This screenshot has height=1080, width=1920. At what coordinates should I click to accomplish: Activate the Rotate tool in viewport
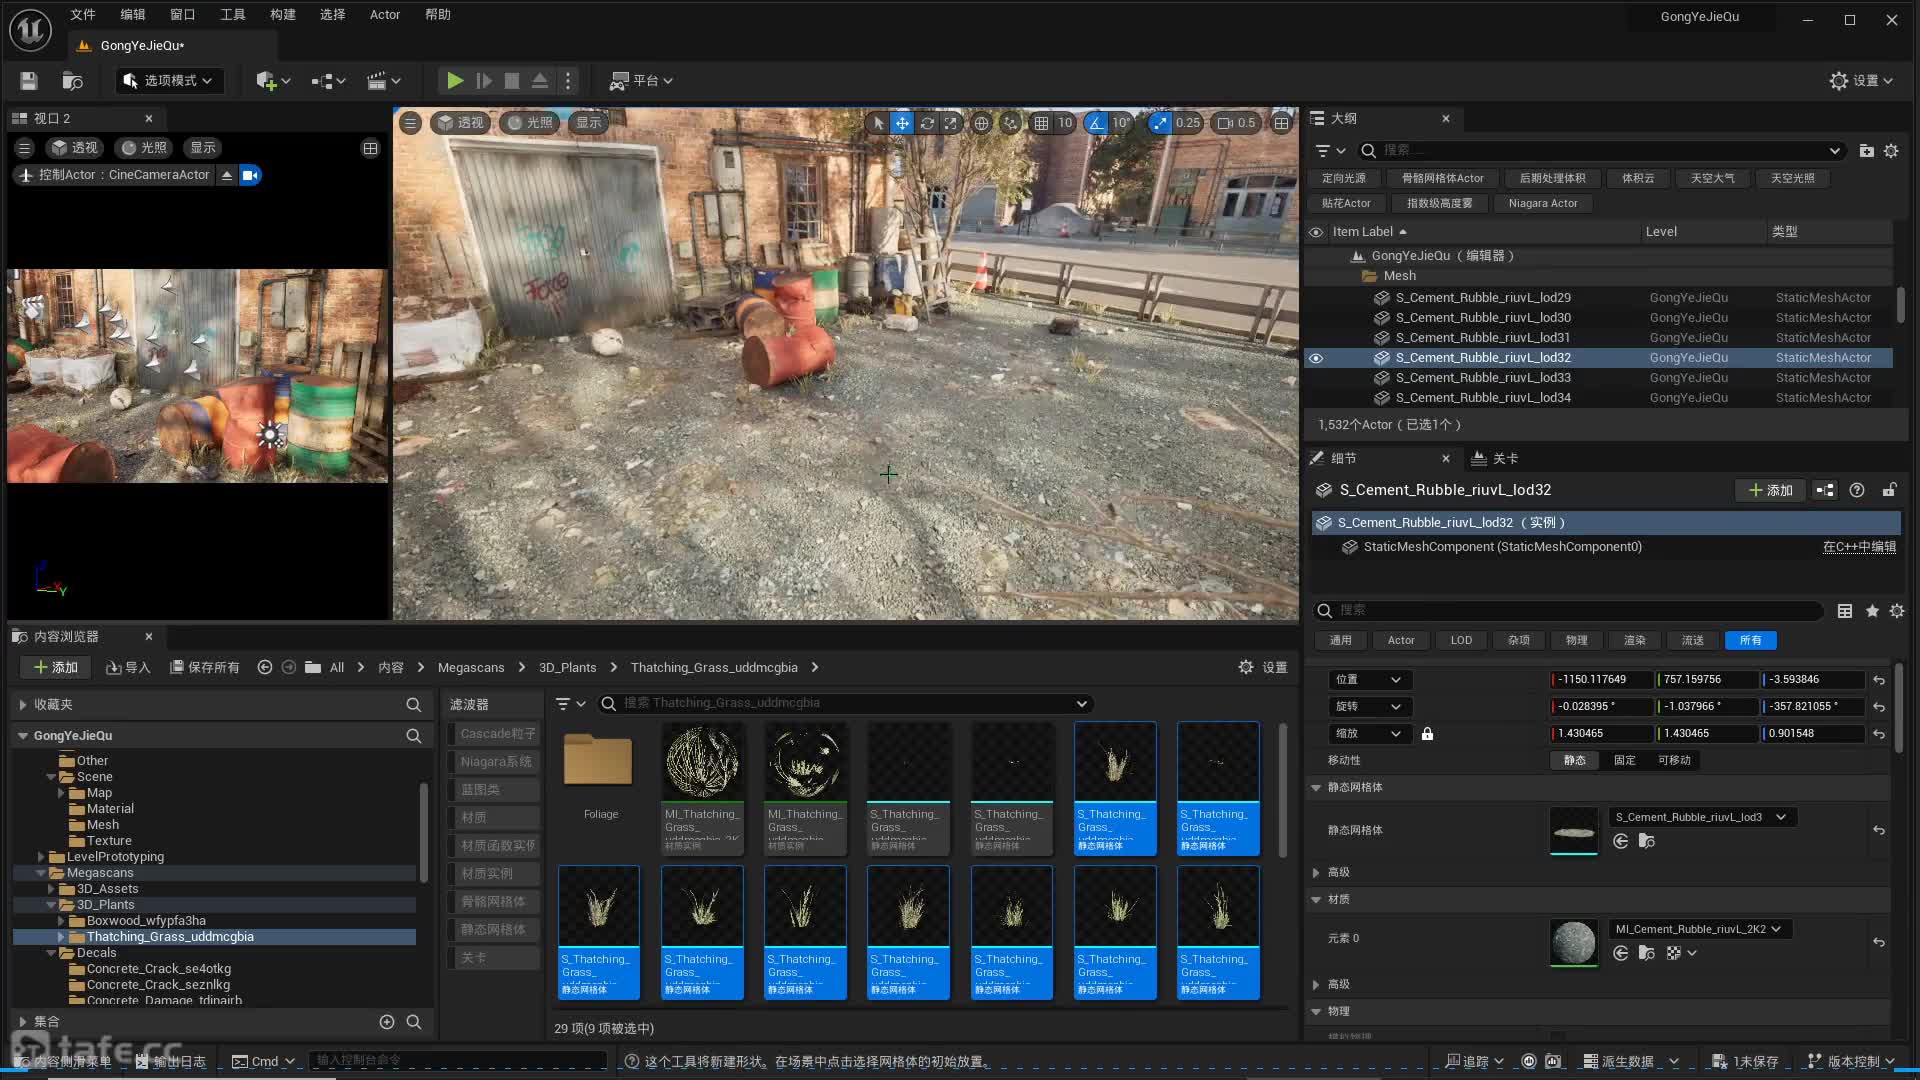927,123
